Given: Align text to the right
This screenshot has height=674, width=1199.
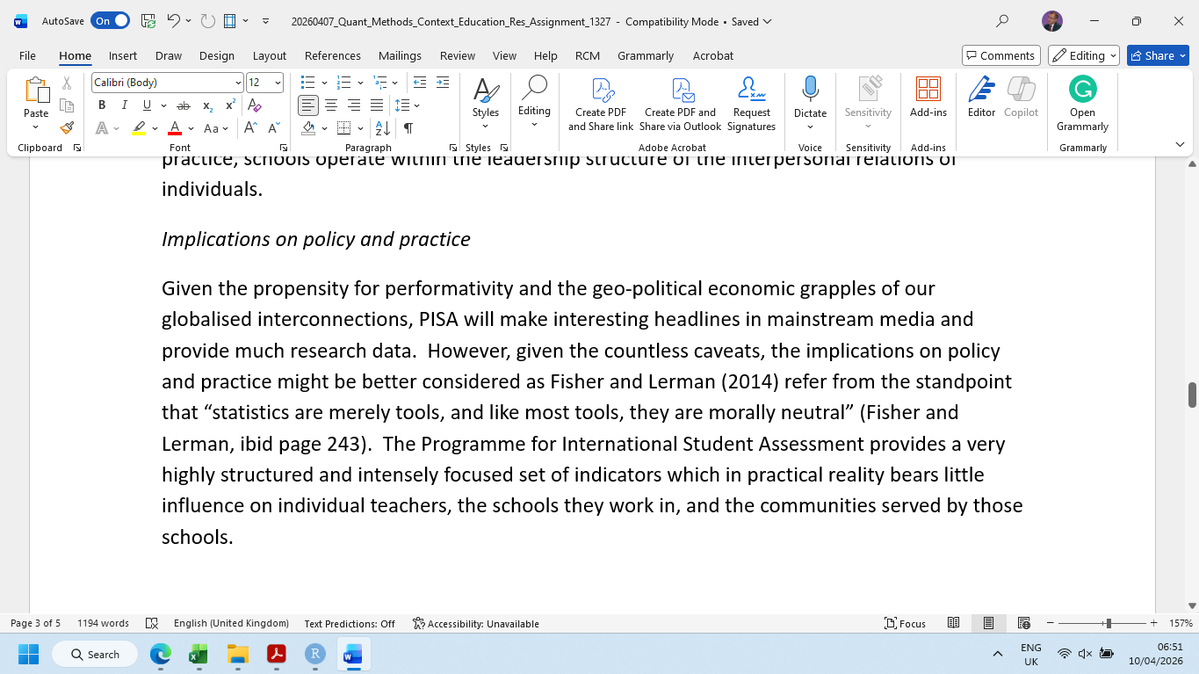Looking at the screenshot, I should 353,106.
